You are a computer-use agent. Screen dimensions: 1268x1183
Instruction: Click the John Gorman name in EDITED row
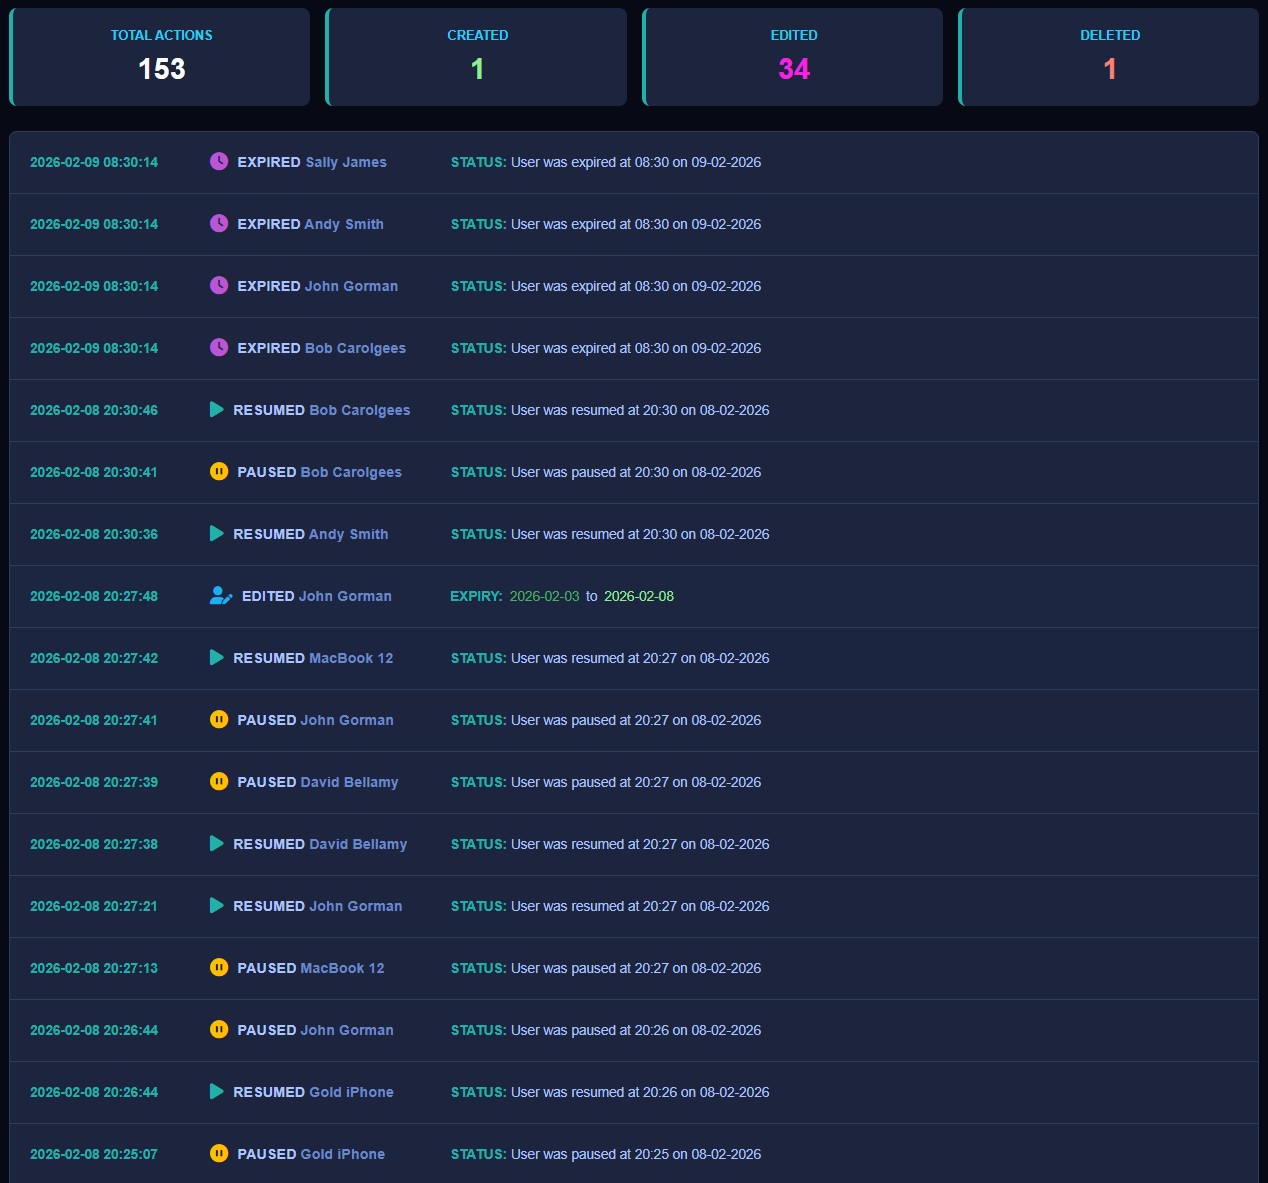(345, 596)
